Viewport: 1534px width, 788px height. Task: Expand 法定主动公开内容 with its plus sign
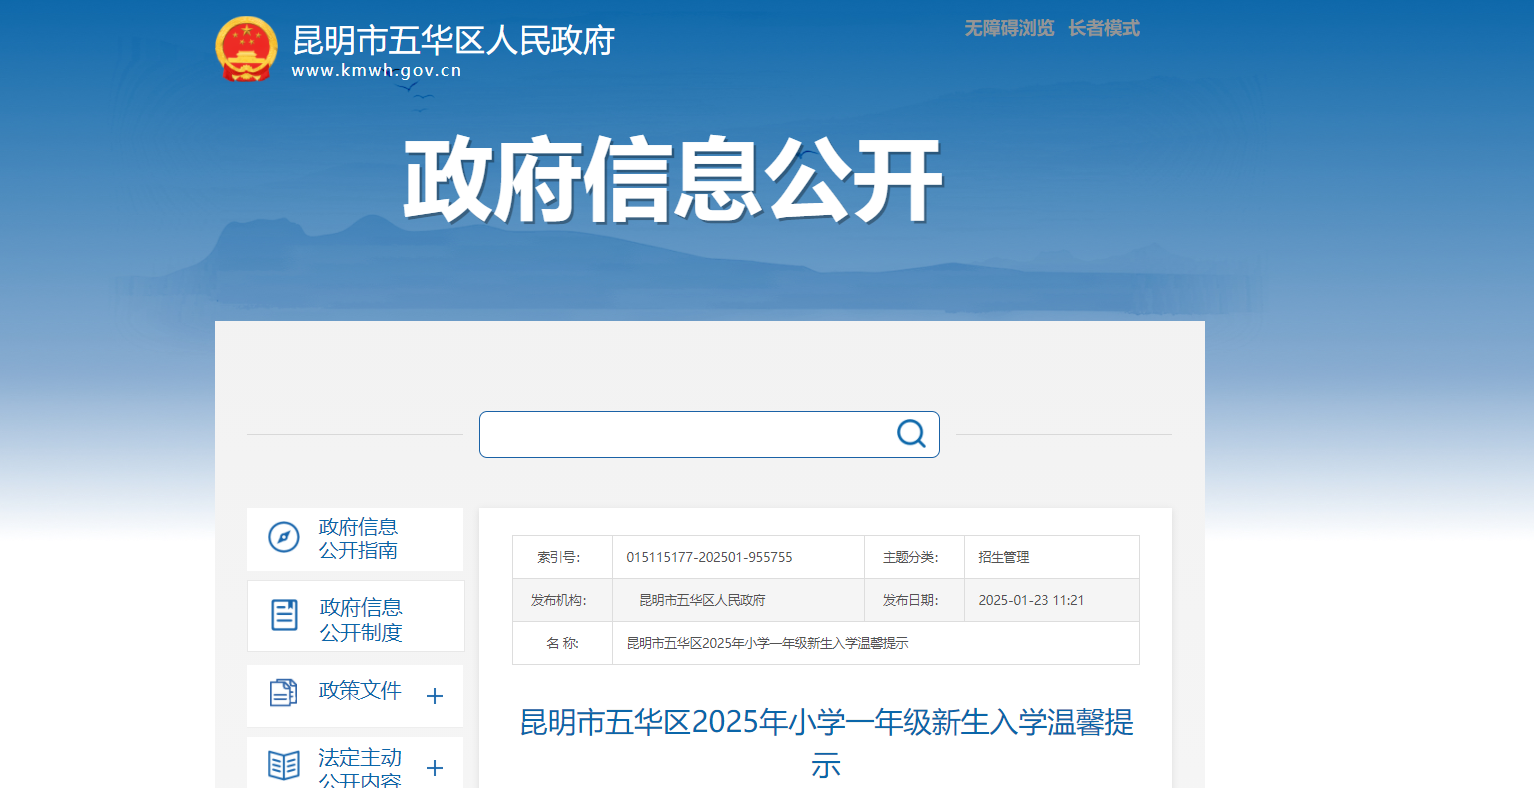pos(435,768)
